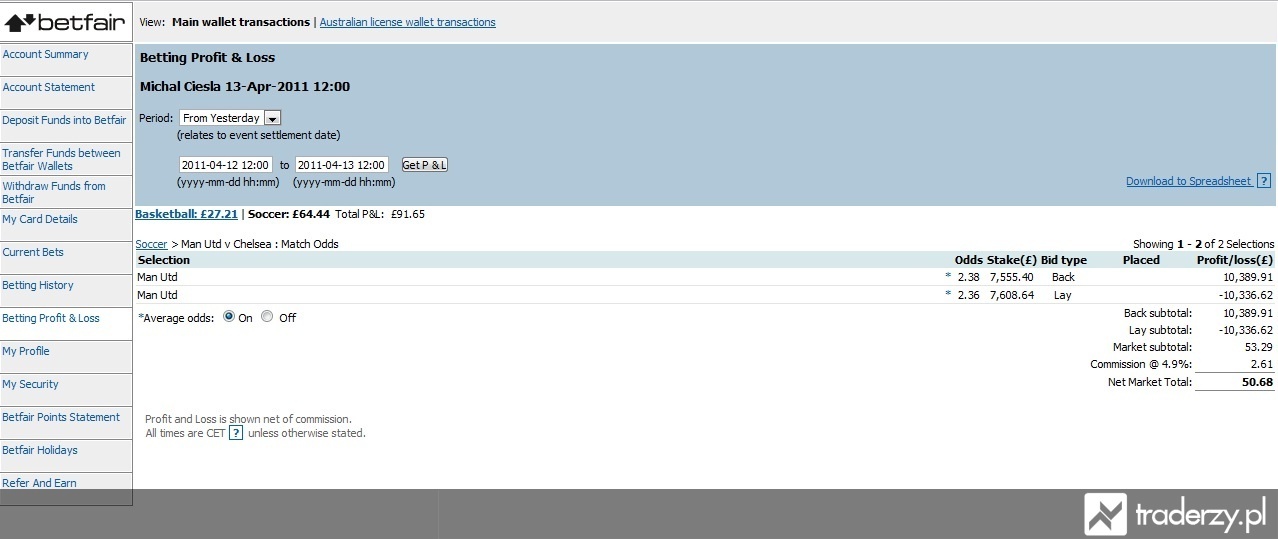Screen dimensions: 1278x539
Task: Click Commission value 2.61
Action: click(1261, 364)
